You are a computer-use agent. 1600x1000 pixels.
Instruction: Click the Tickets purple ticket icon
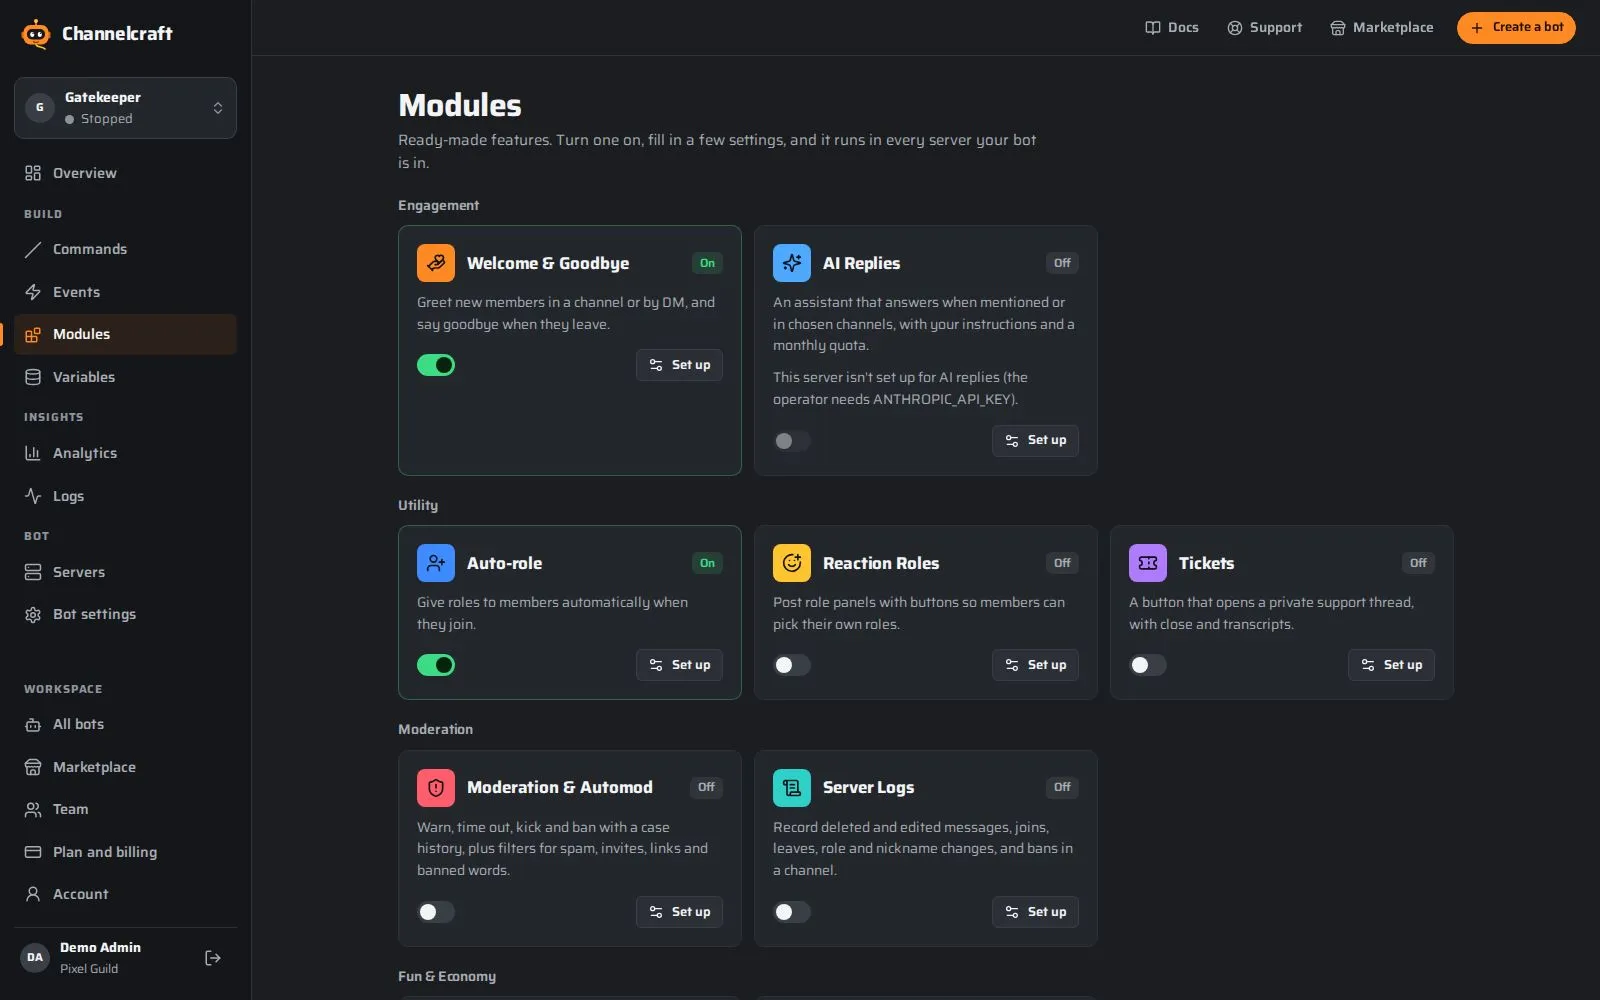[x=1148, y=563]
